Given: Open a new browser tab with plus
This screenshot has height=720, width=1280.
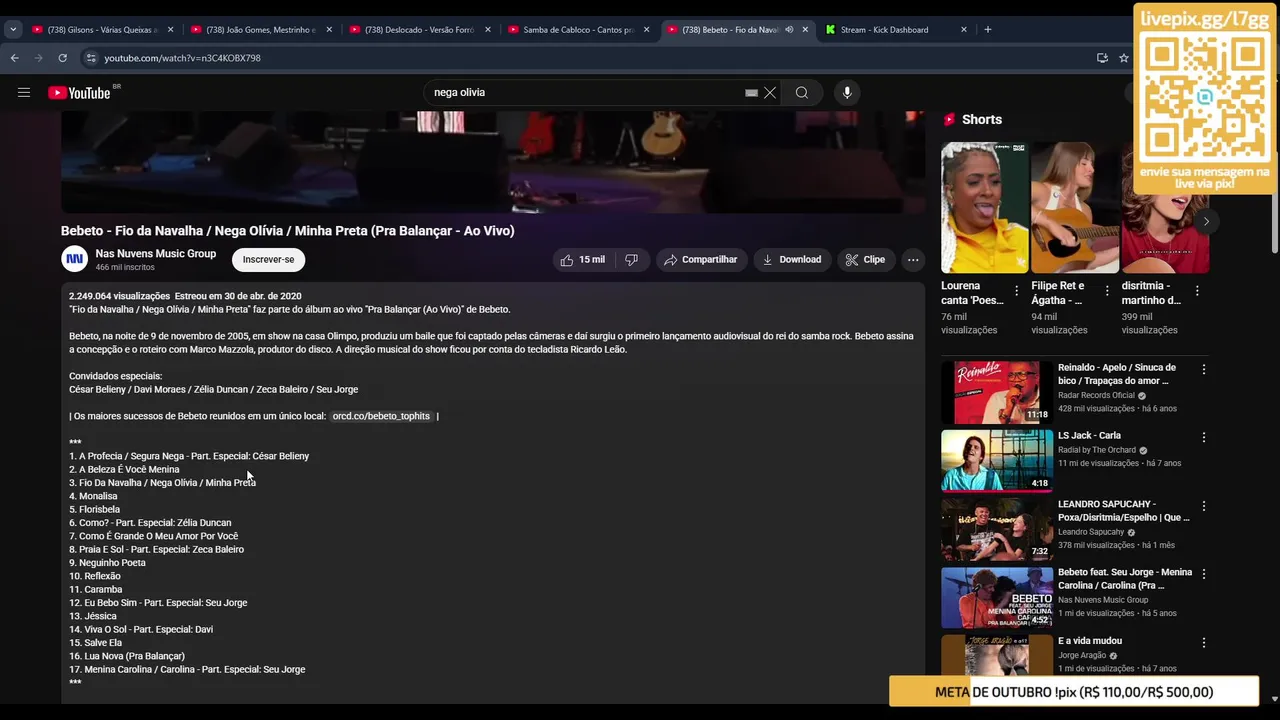Looking at the screenshot, I should 987,30.
